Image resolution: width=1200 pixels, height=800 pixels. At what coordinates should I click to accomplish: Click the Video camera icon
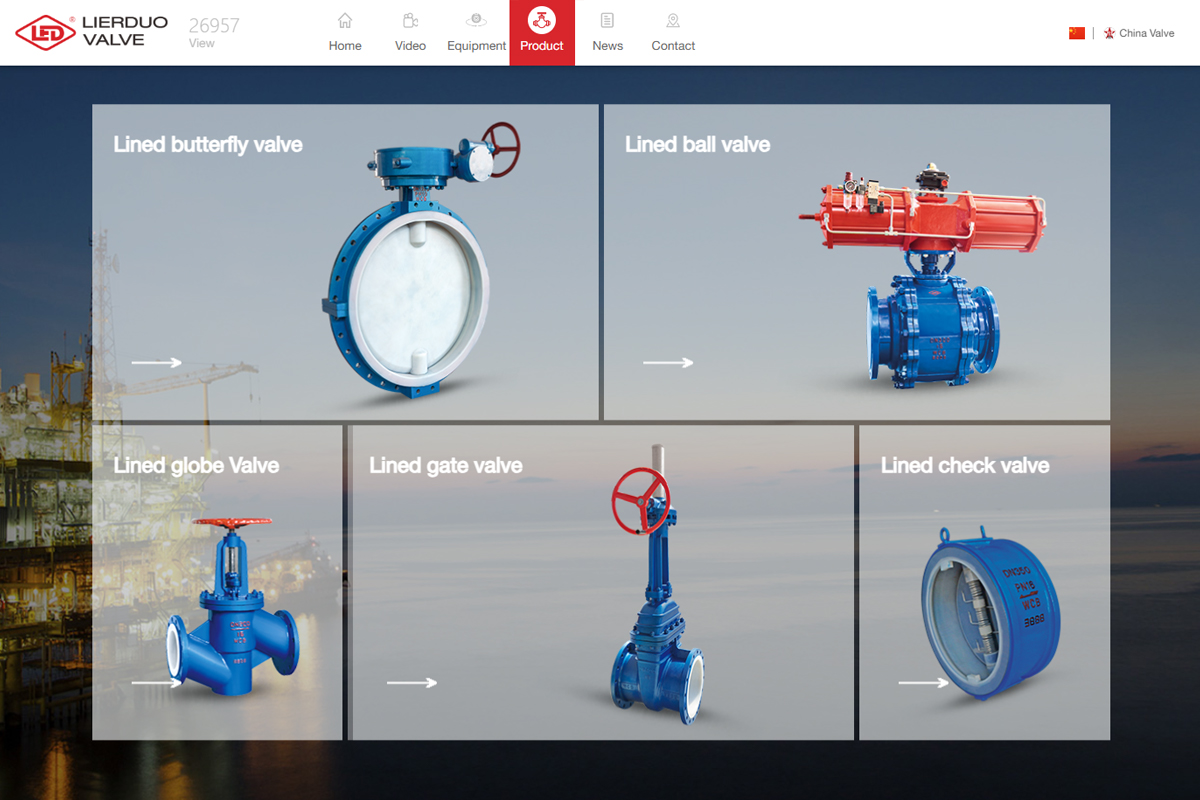click(x=410, y=20)
